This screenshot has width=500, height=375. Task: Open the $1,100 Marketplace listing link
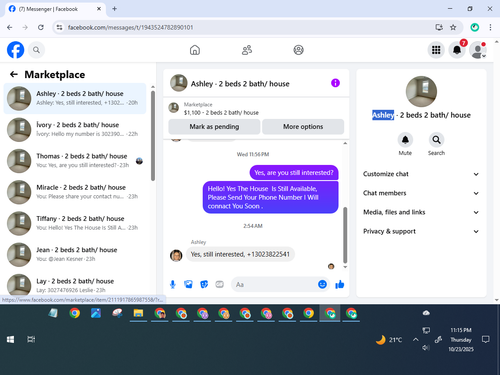[221, 113]
